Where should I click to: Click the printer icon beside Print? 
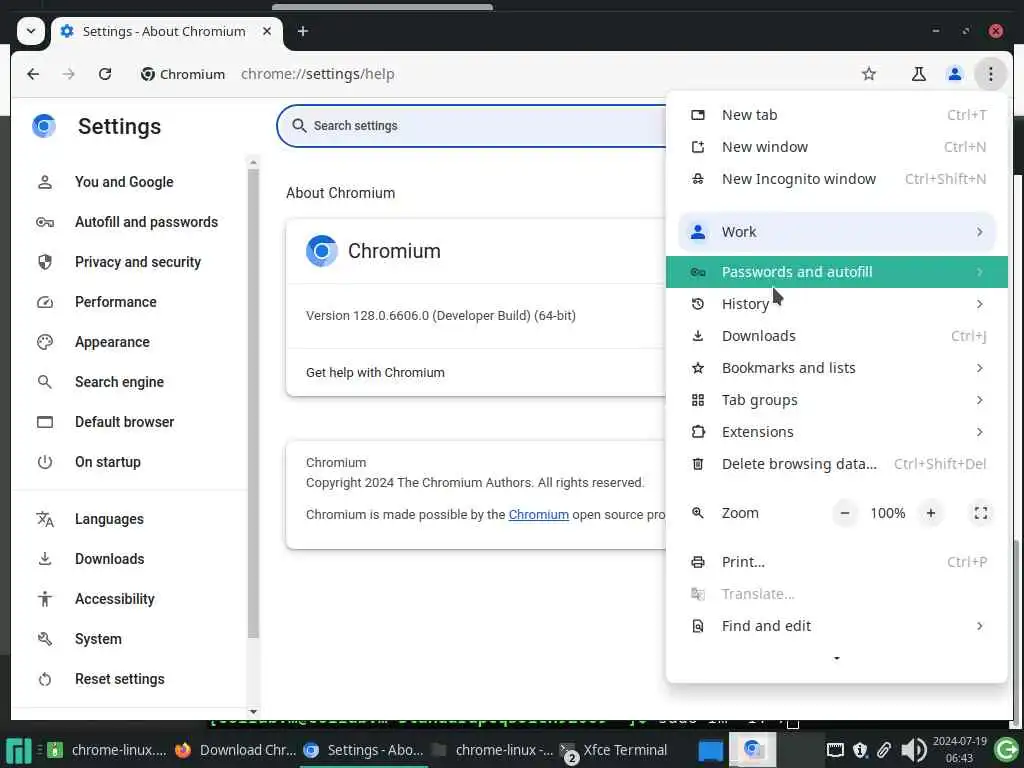[697, 562]
